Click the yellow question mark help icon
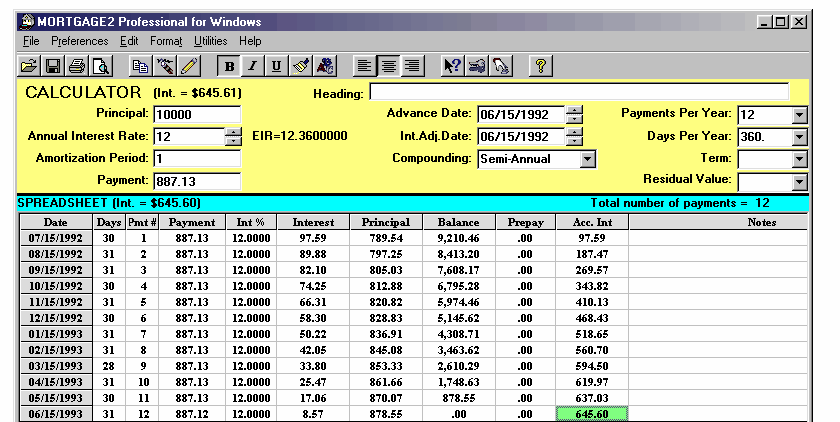 click(x=540, y=66)
